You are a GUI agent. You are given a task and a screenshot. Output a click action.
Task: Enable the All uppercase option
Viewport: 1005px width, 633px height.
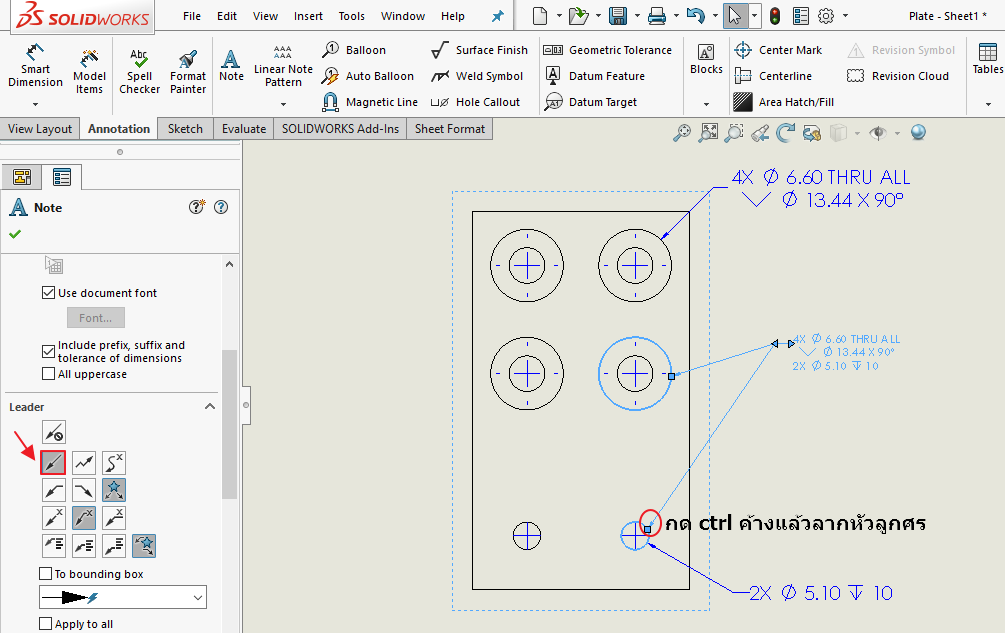coord(48,373)
